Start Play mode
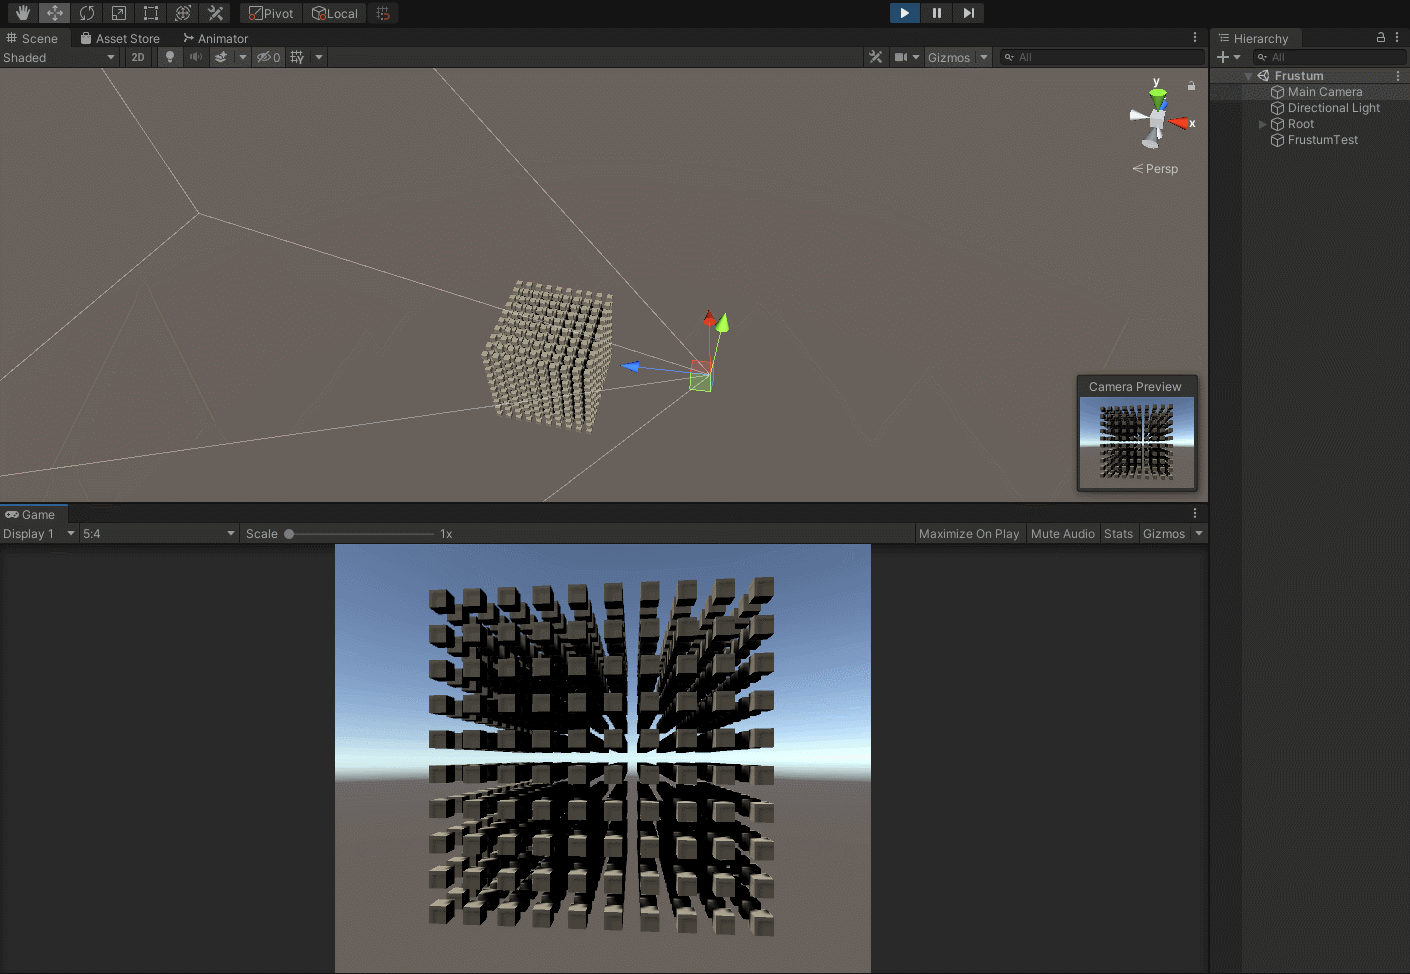 [904, 13]
